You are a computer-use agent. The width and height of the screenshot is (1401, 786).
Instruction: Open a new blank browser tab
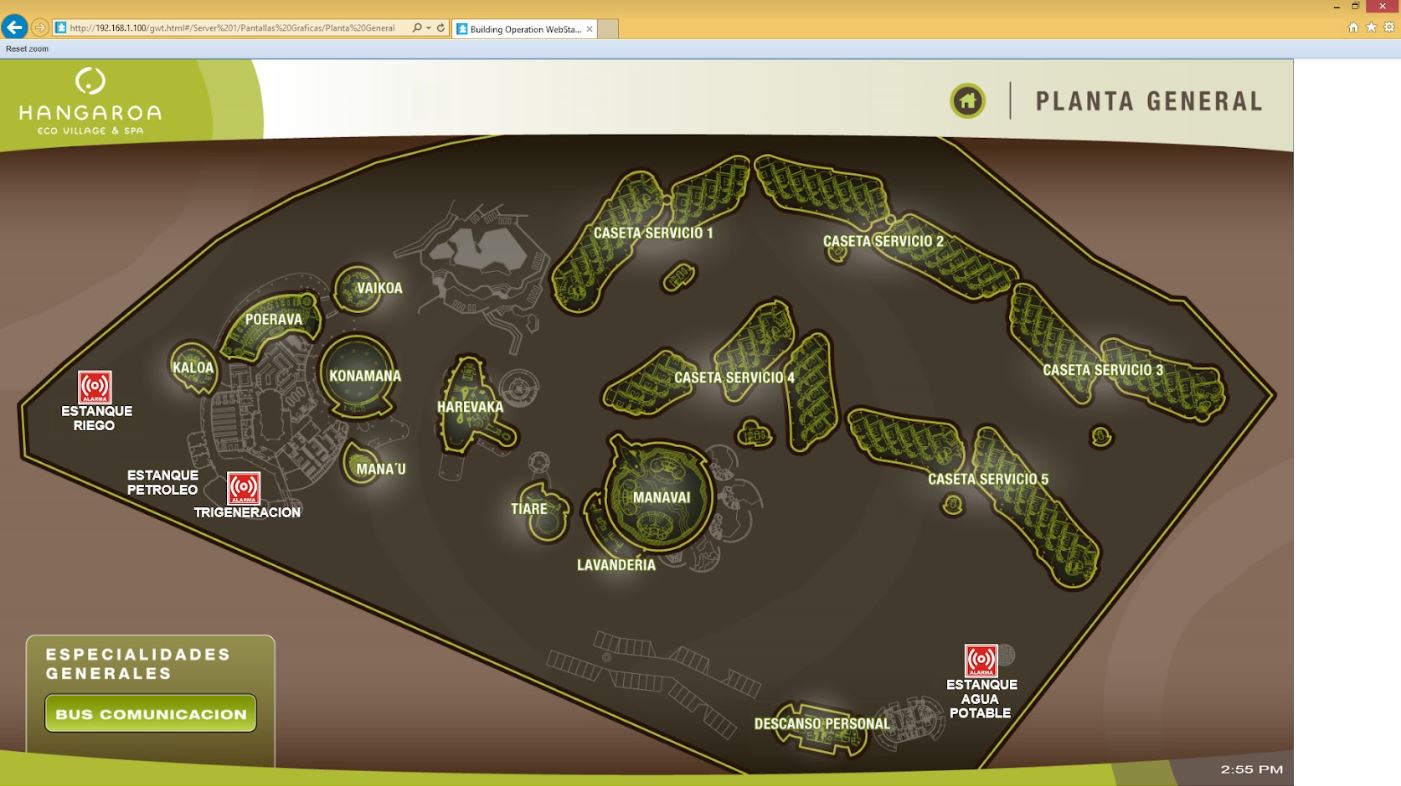coord(608,29)
